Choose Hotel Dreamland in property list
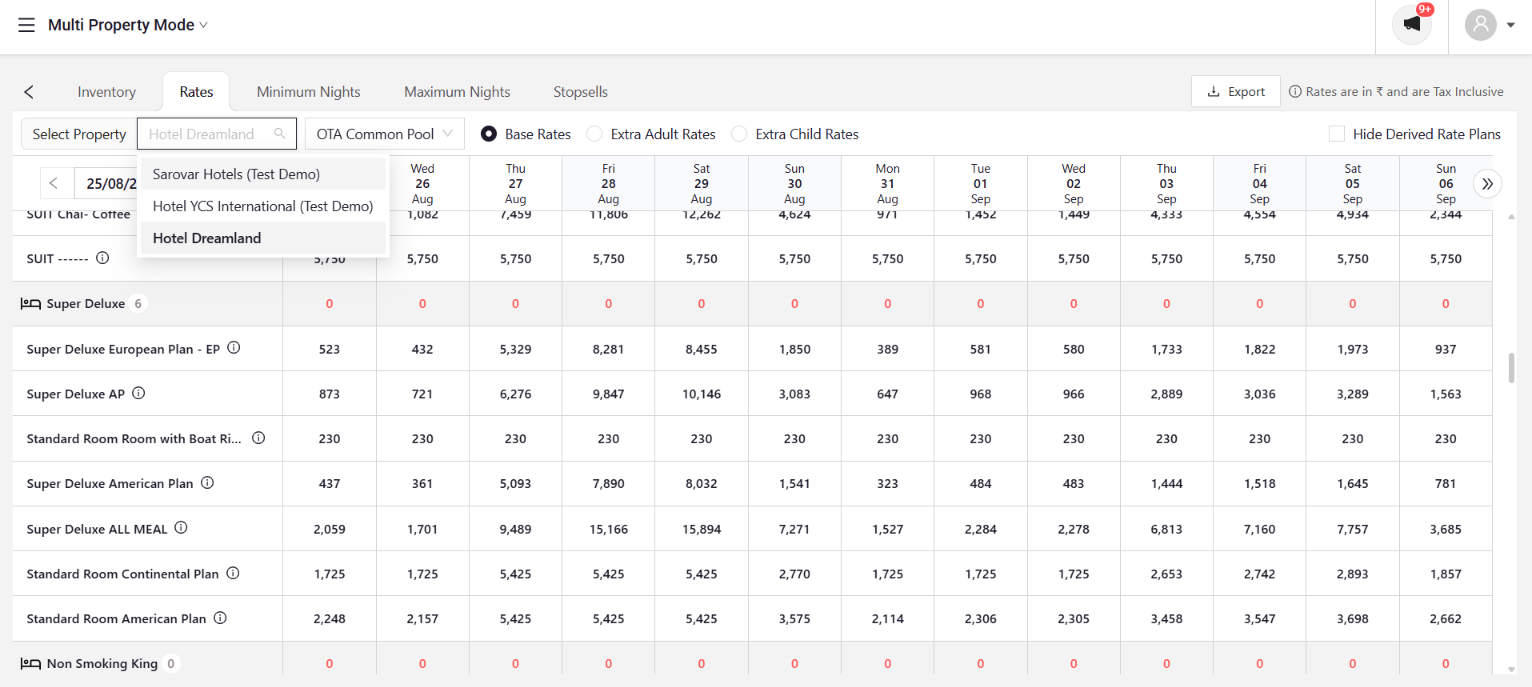Viewport: 1532px width, 687px height. click(263, 238)
